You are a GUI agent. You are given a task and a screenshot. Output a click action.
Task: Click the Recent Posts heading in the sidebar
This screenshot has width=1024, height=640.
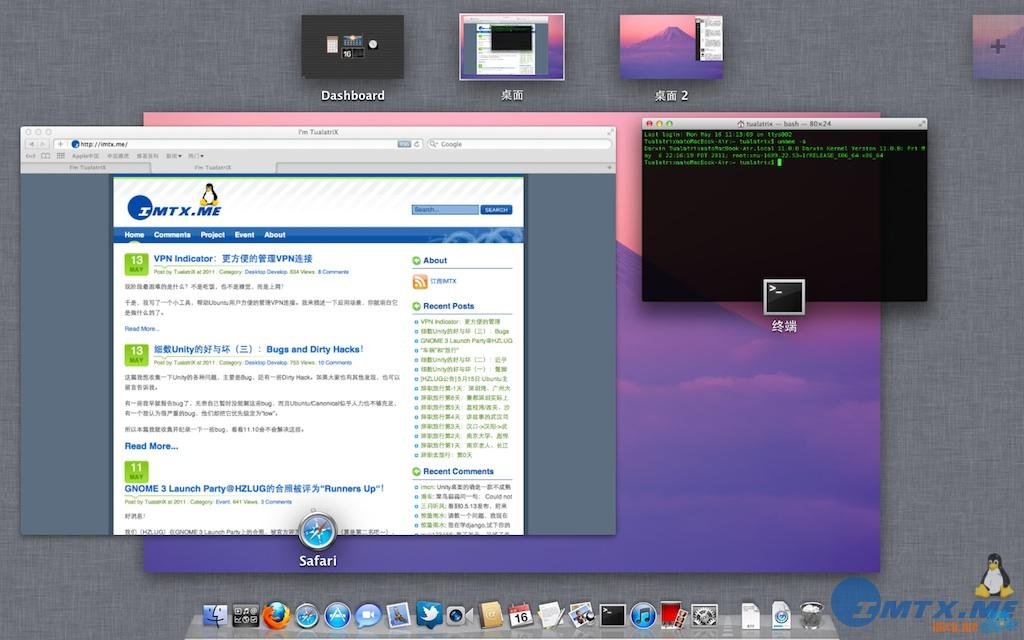pos(449,306)
